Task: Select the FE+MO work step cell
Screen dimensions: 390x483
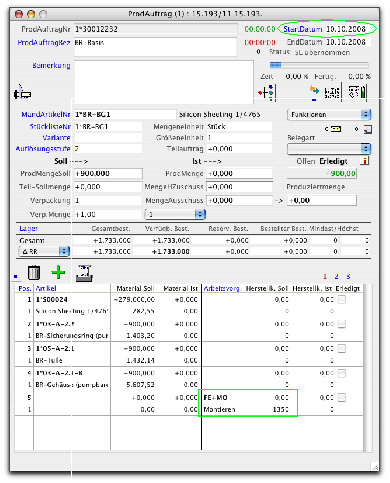Action: pos(215,398)
